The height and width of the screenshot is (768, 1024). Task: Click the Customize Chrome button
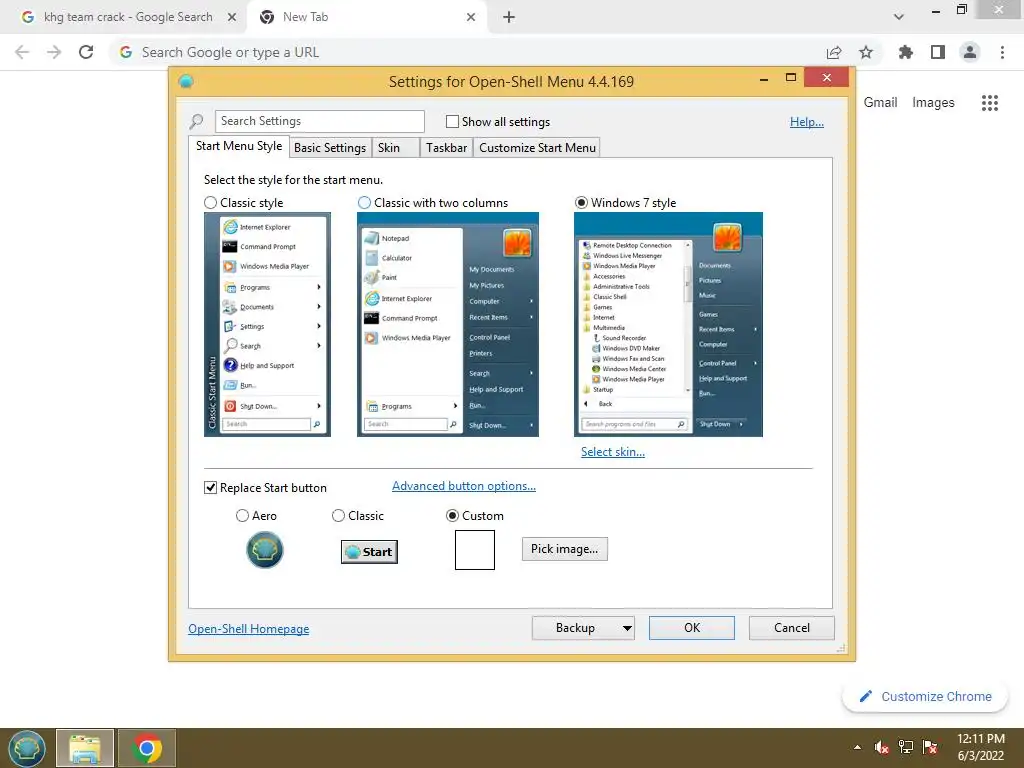[925, 697]
